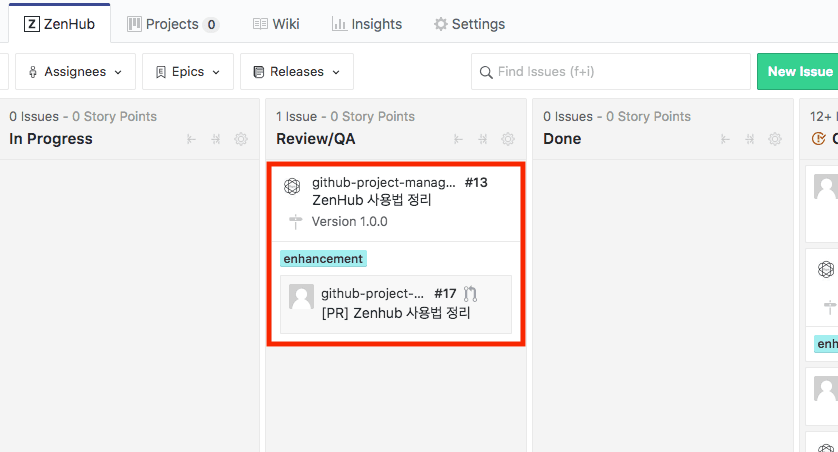This screenshot has width=838, height=452.
Task: Click the pull request icon beside #17
Action: 470,294
